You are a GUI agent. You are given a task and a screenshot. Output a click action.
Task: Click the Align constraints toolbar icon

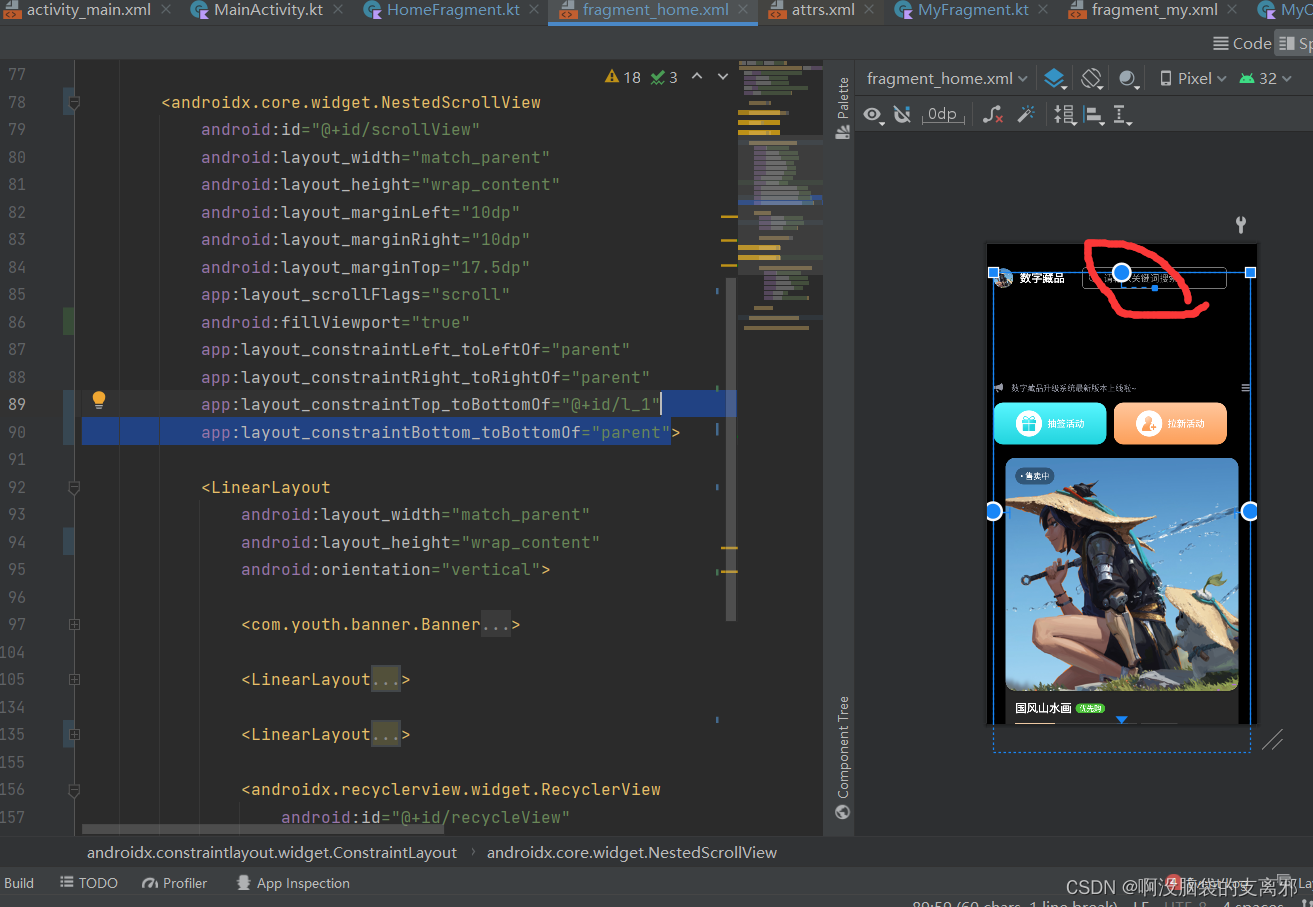1094,115
